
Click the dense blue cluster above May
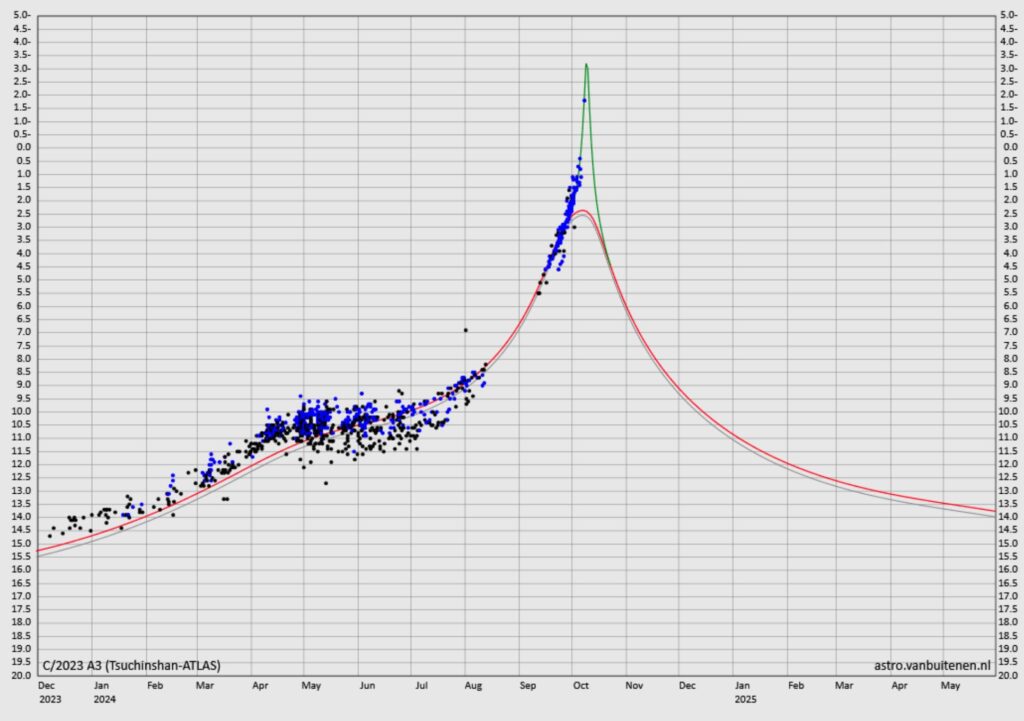tap(314, 416)
